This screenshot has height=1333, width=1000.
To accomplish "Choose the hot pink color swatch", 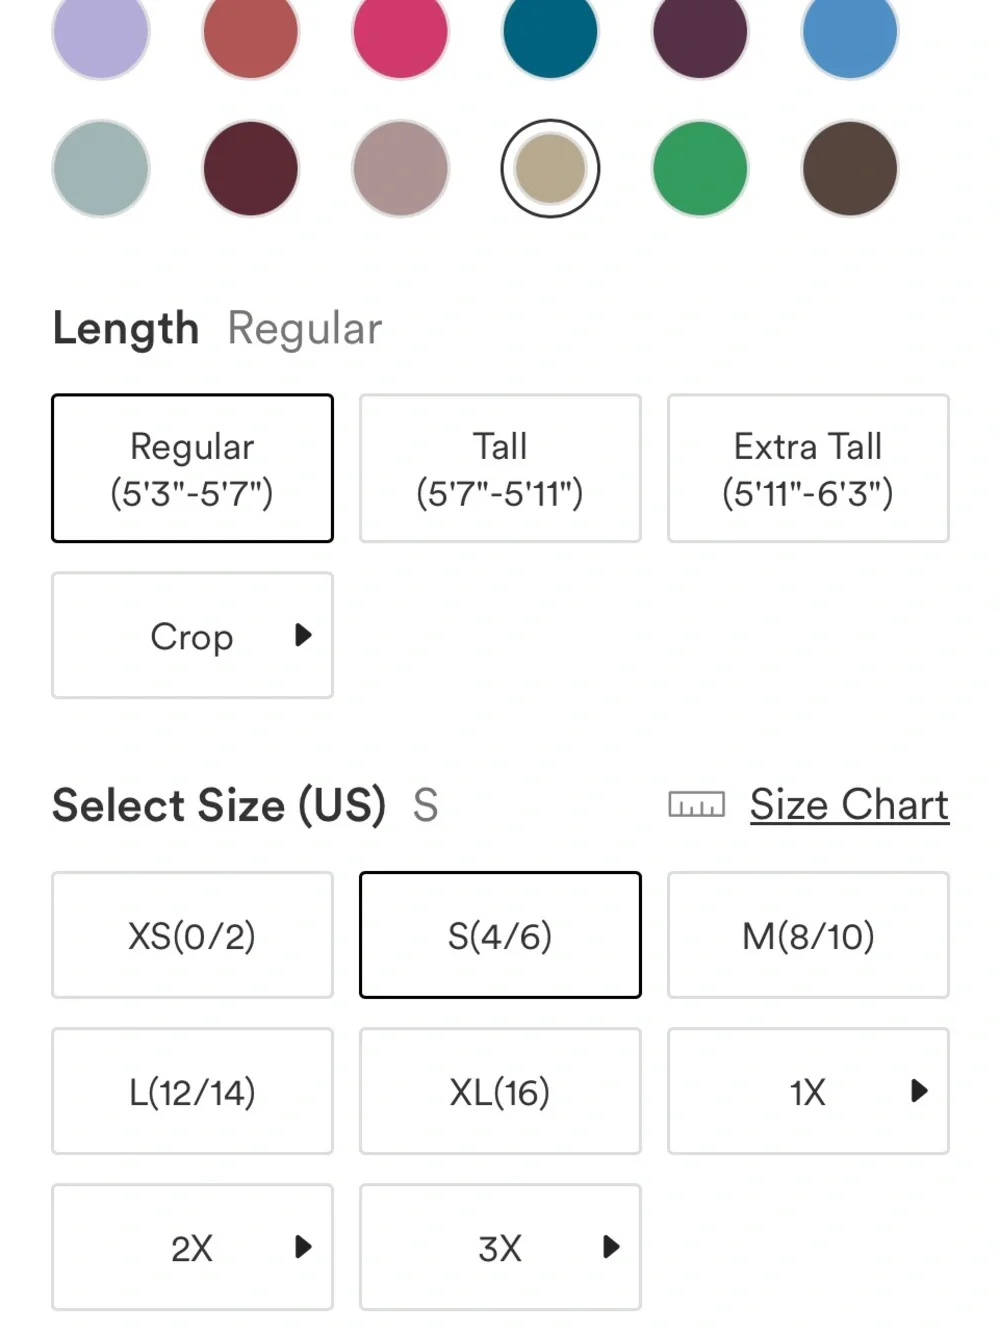I will (400, 32).
